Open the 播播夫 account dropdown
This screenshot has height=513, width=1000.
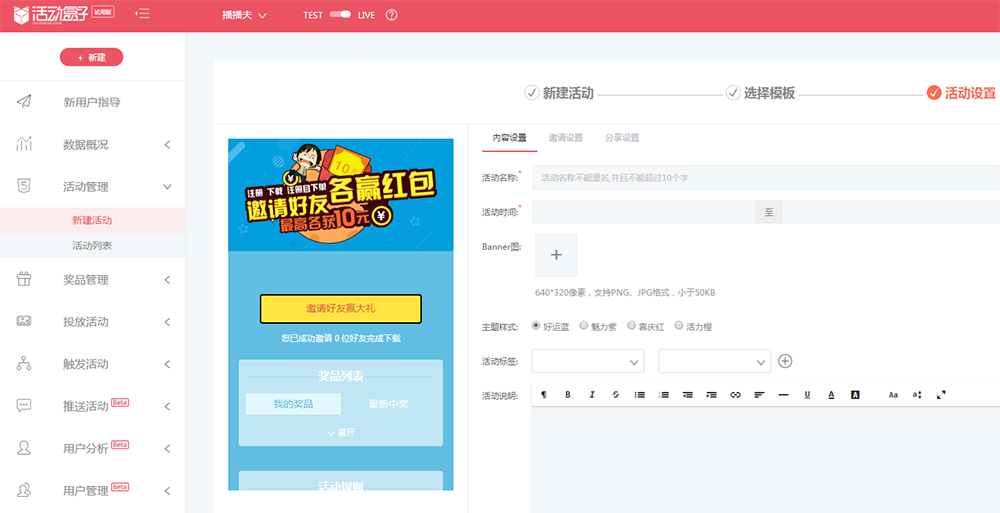click(244, 15)
